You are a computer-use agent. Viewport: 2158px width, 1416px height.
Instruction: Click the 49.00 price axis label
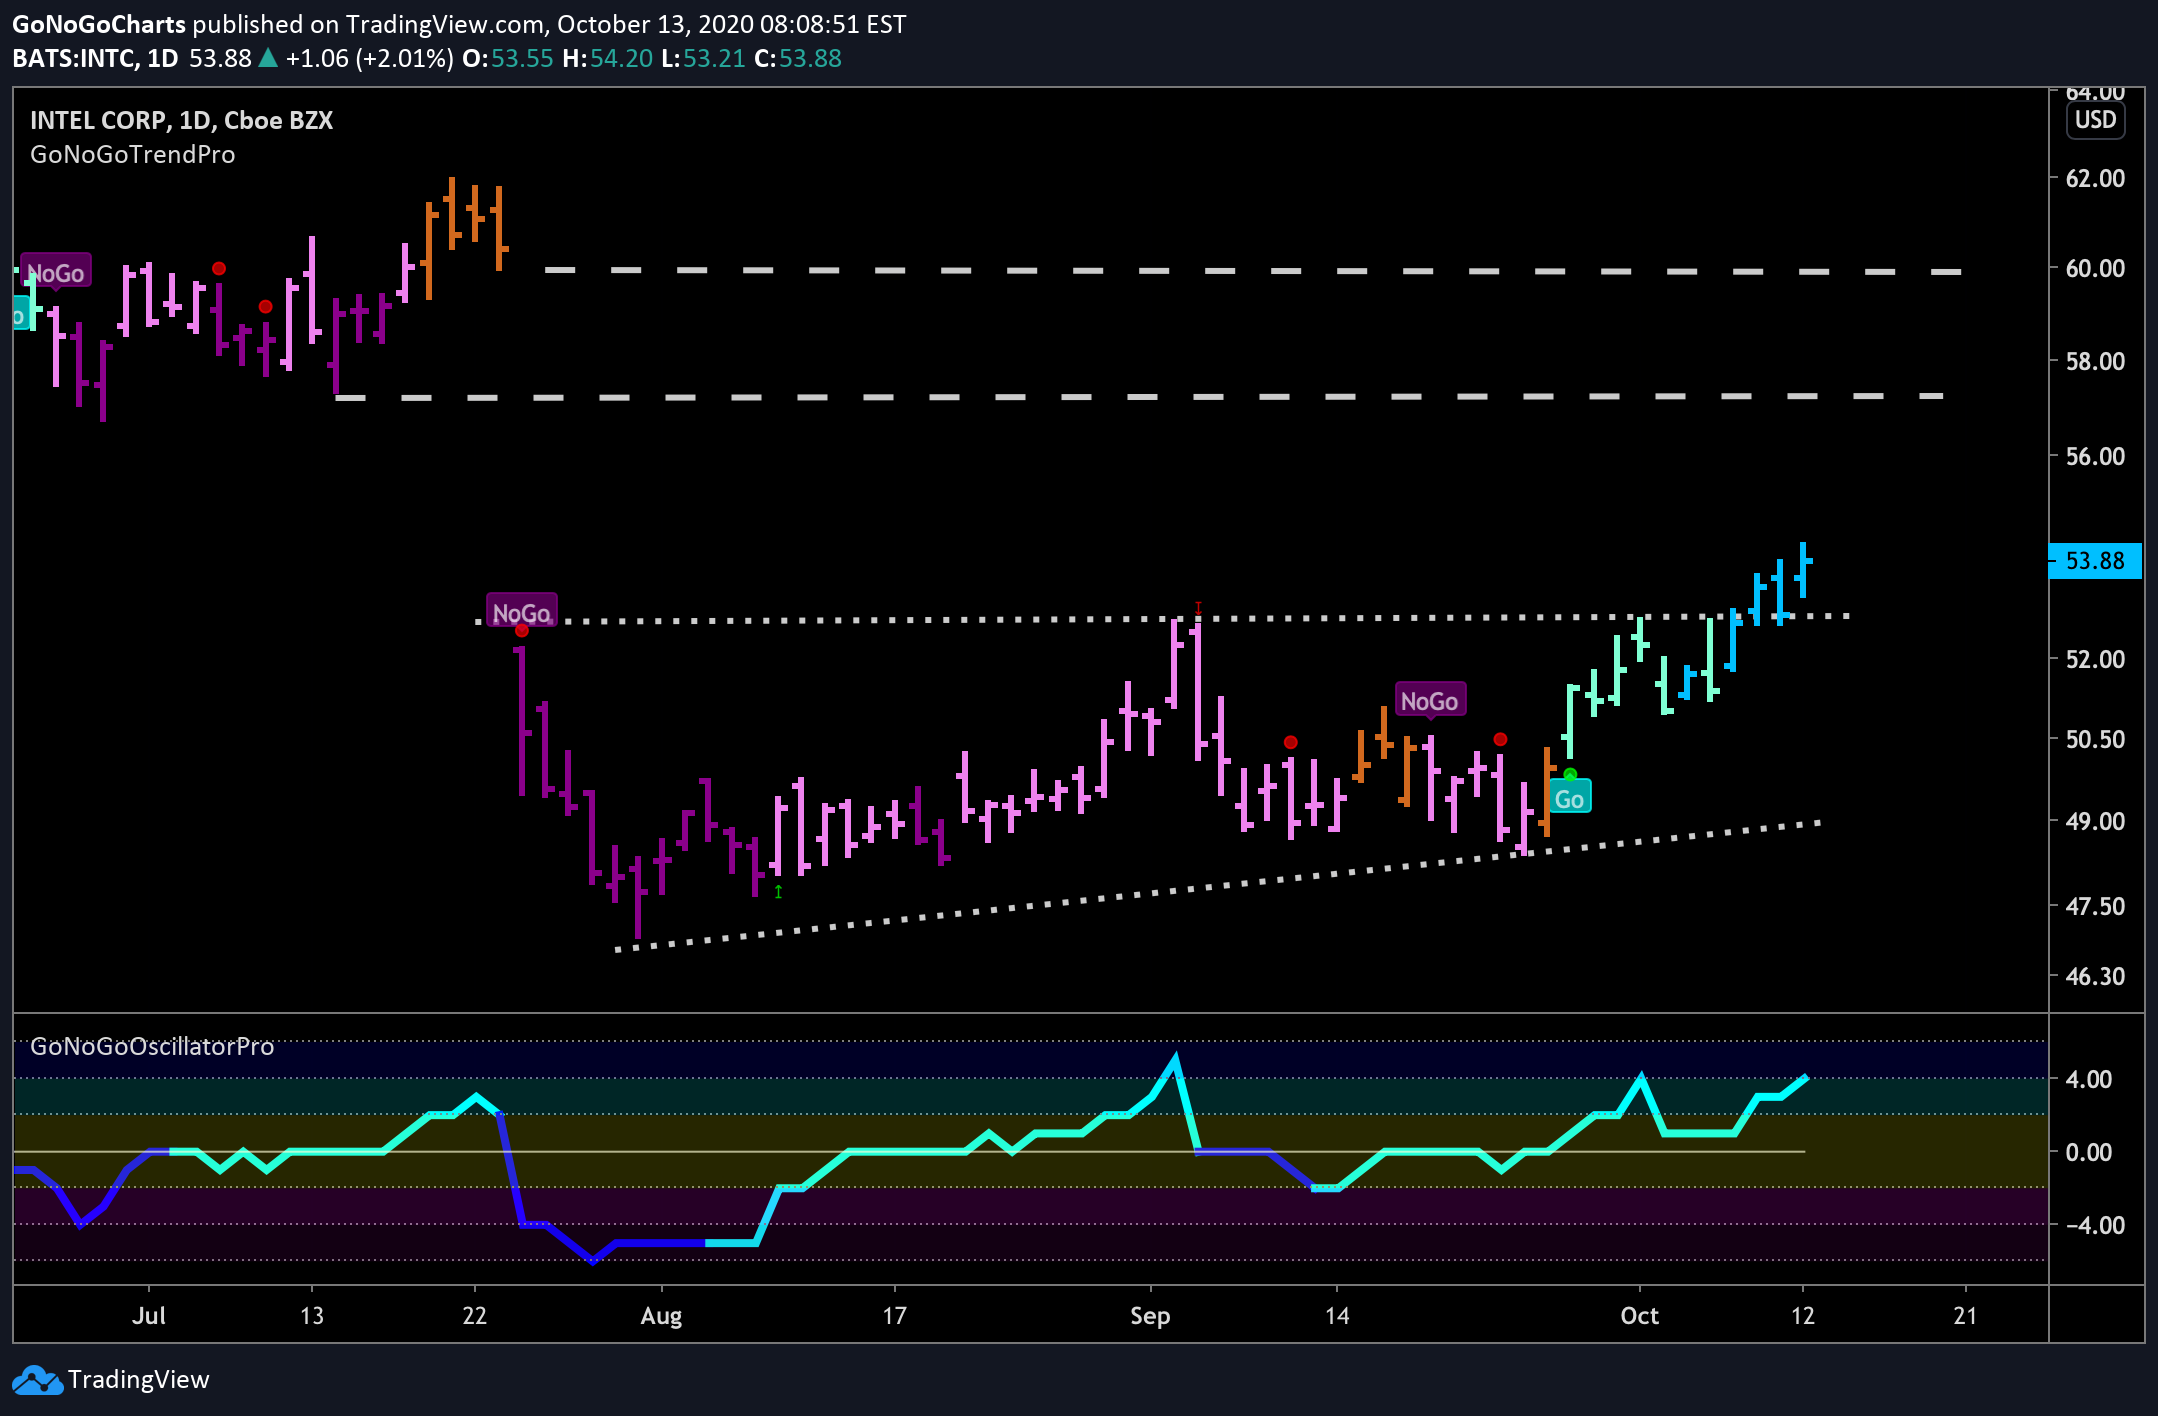tap(2095, 821)
